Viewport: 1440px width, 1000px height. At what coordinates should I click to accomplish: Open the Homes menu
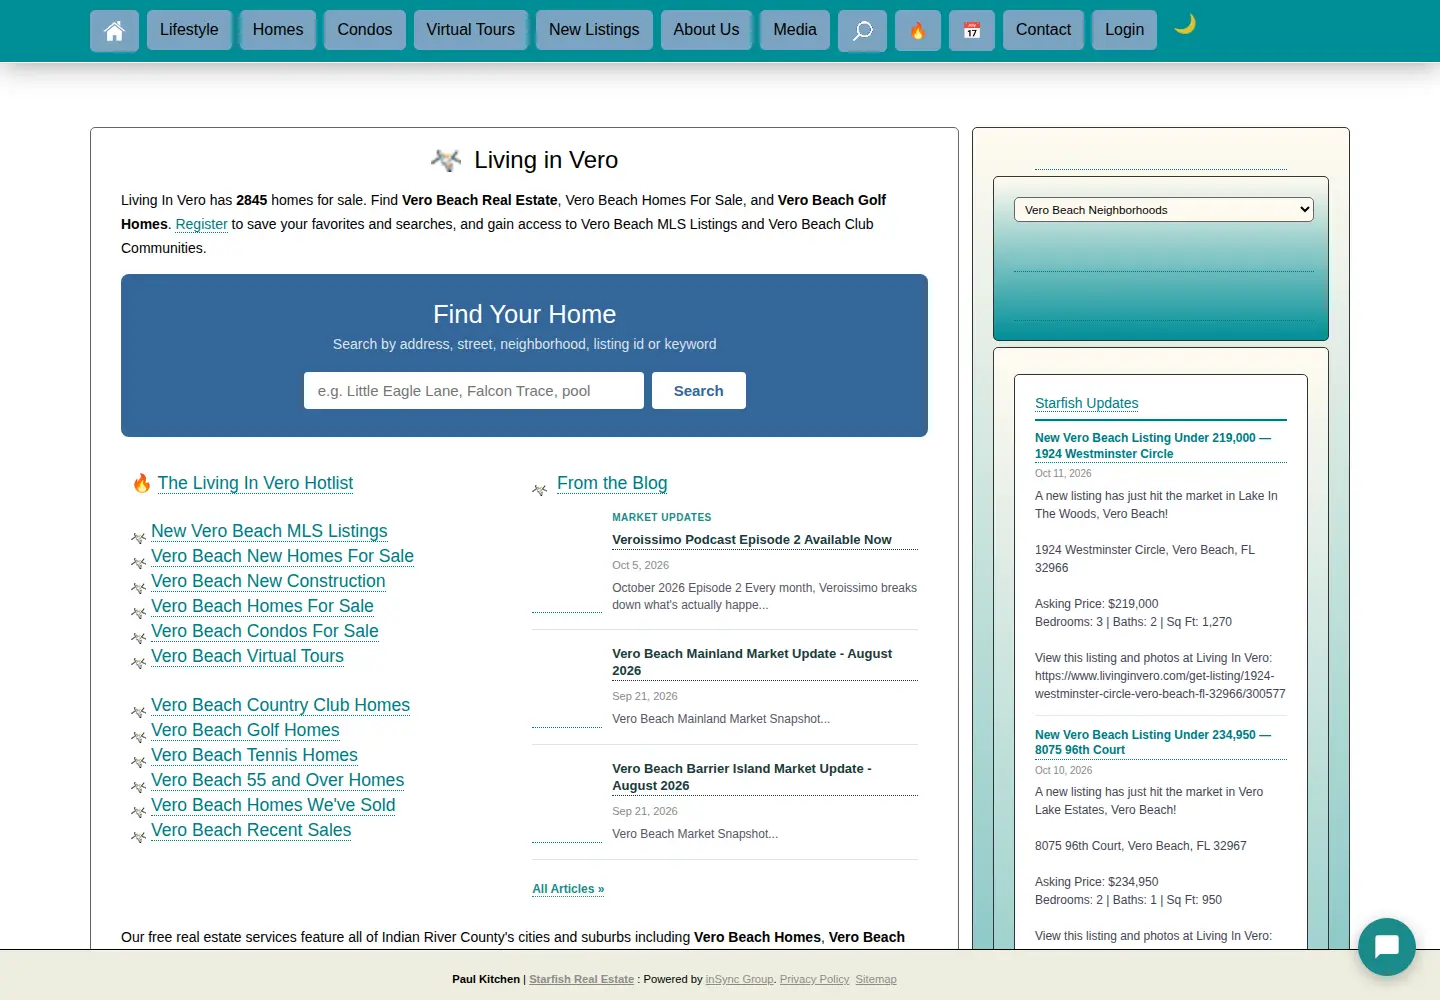278,30
